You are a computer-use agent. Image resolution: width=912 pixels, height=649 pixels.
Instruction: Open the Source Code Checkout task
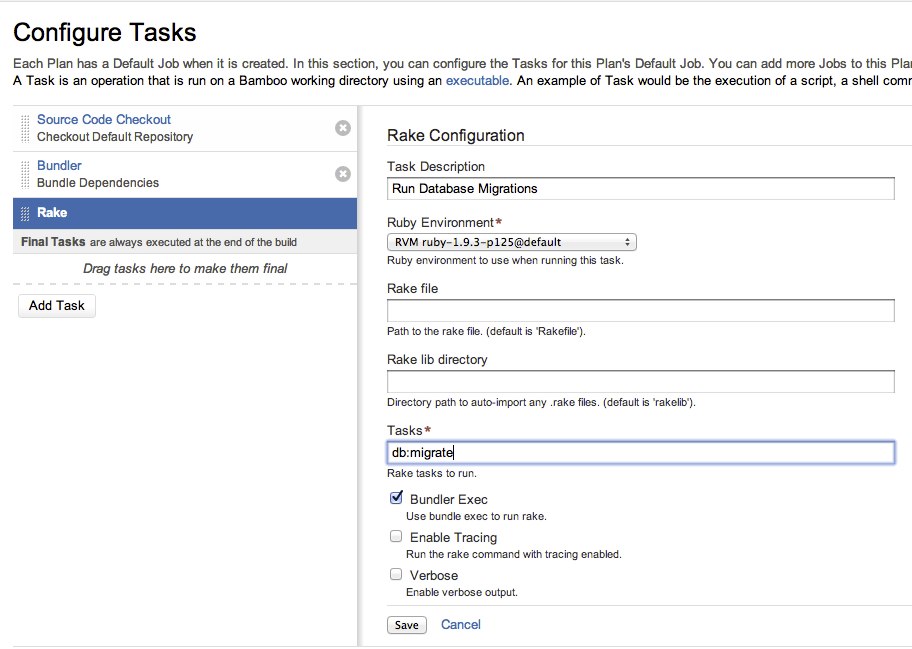click(x=104, y=120)
